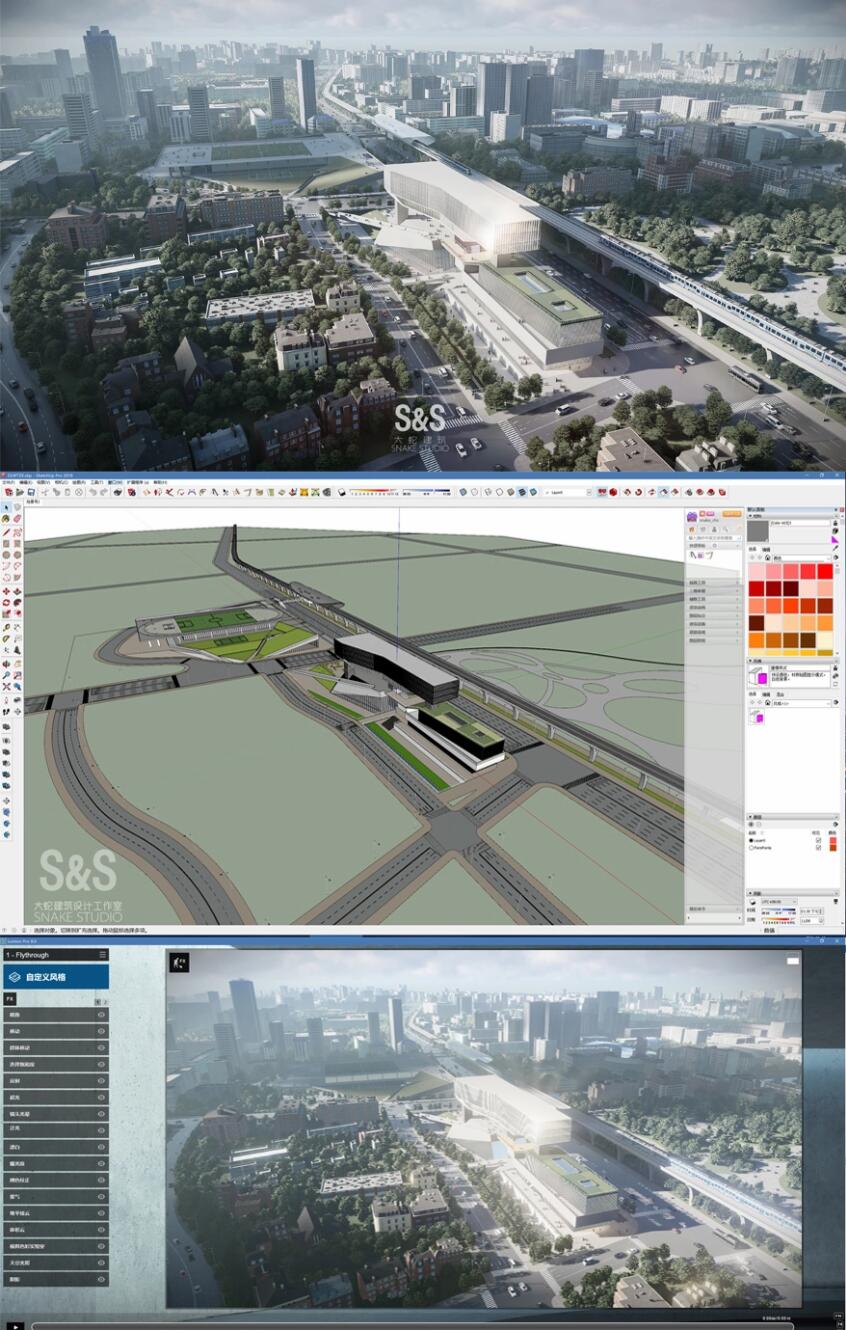This screenshot has width=846, height=1330.
Task: Open the 地平线云 effect row in Lumion
Action: click(x=56, y=1213)
